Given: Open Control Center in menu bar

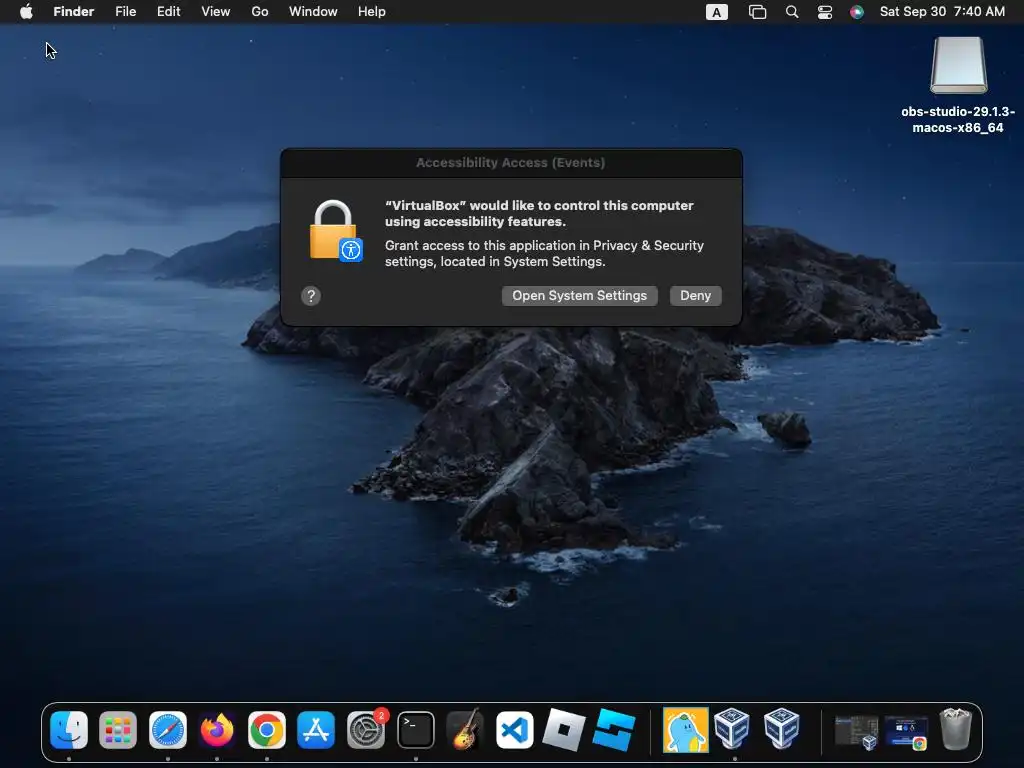Looking at the screenshot, I should pos(825,12).
